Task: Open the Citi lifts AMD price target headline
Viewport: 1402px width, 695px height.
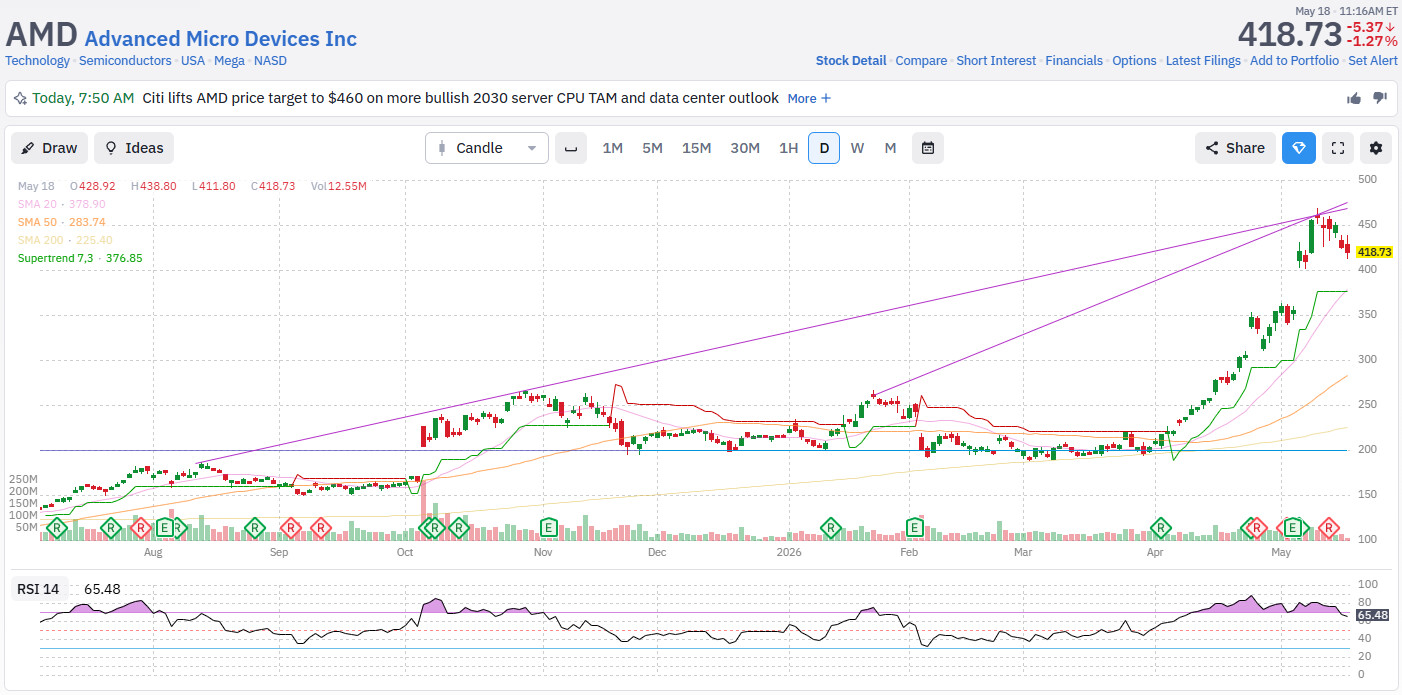Action: click(x=460, y=98)
